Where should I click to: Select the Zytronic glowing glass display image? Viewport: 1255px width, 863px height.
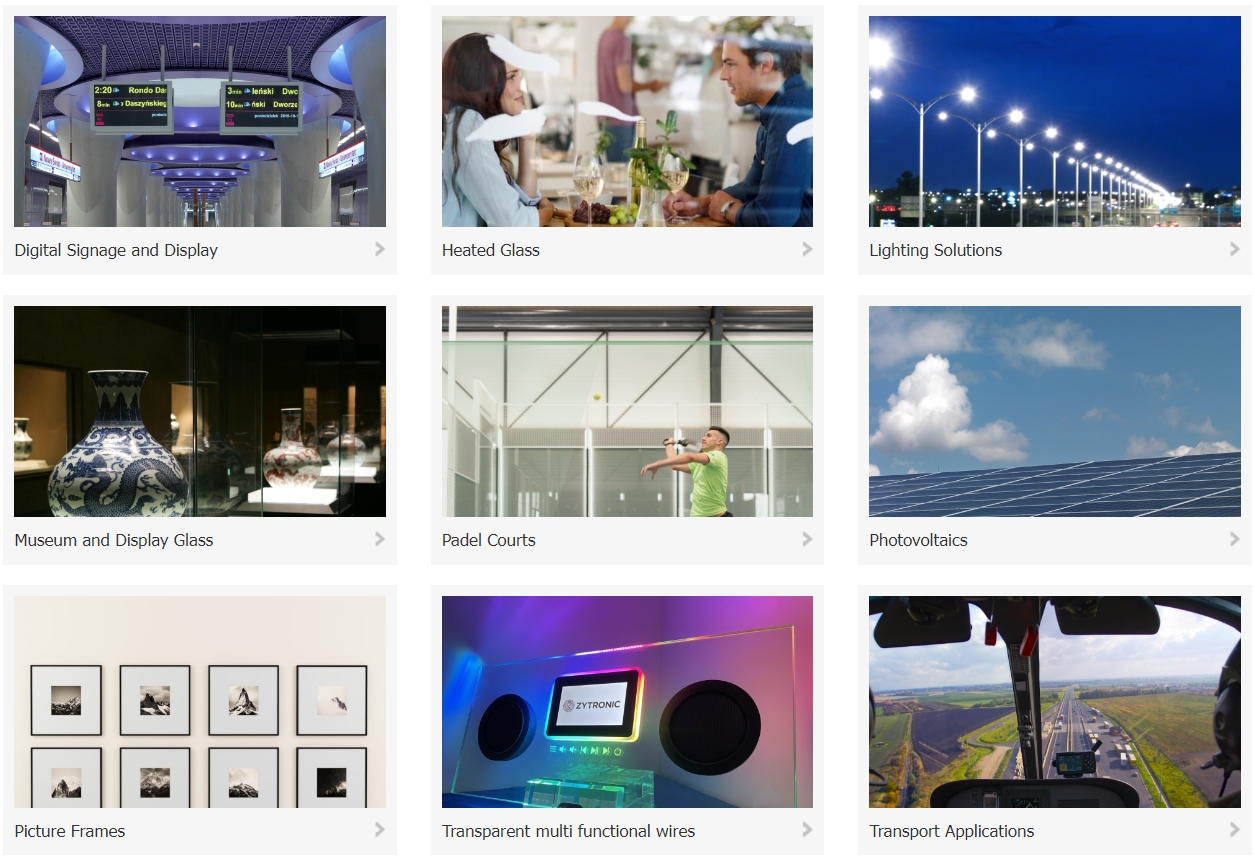coord(627,702)
